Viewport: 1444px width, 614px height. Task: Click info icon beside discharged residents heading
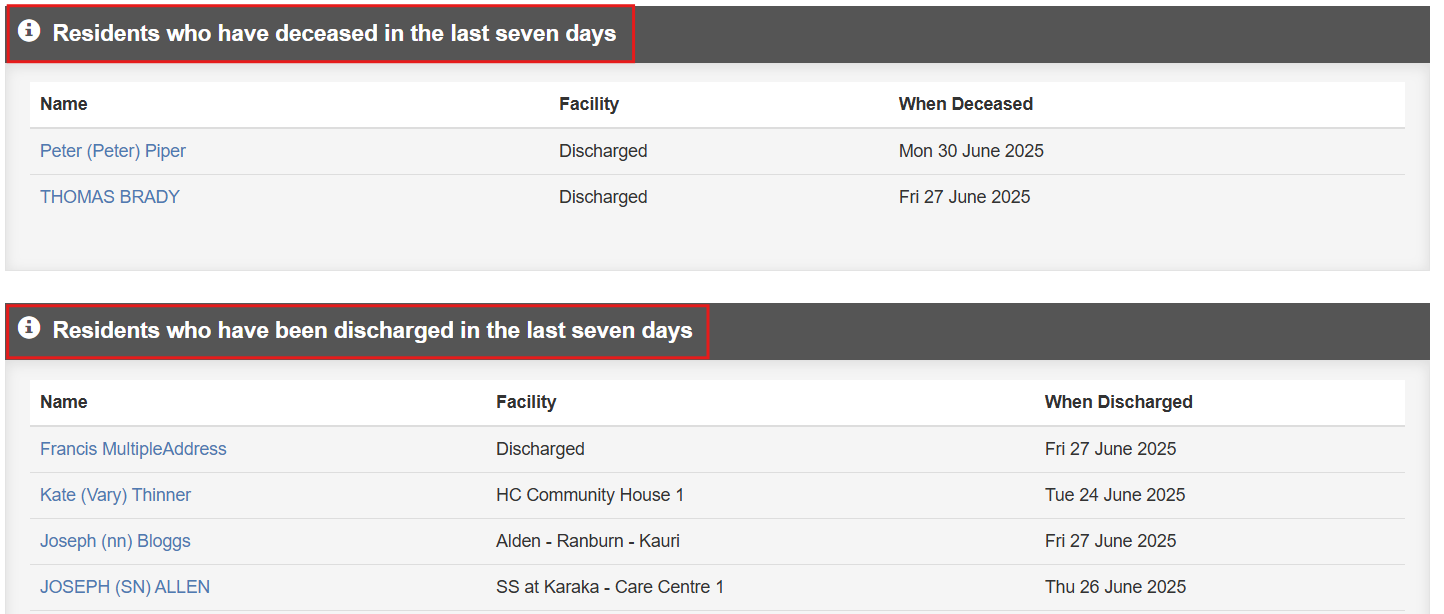(x=29, y=328)
